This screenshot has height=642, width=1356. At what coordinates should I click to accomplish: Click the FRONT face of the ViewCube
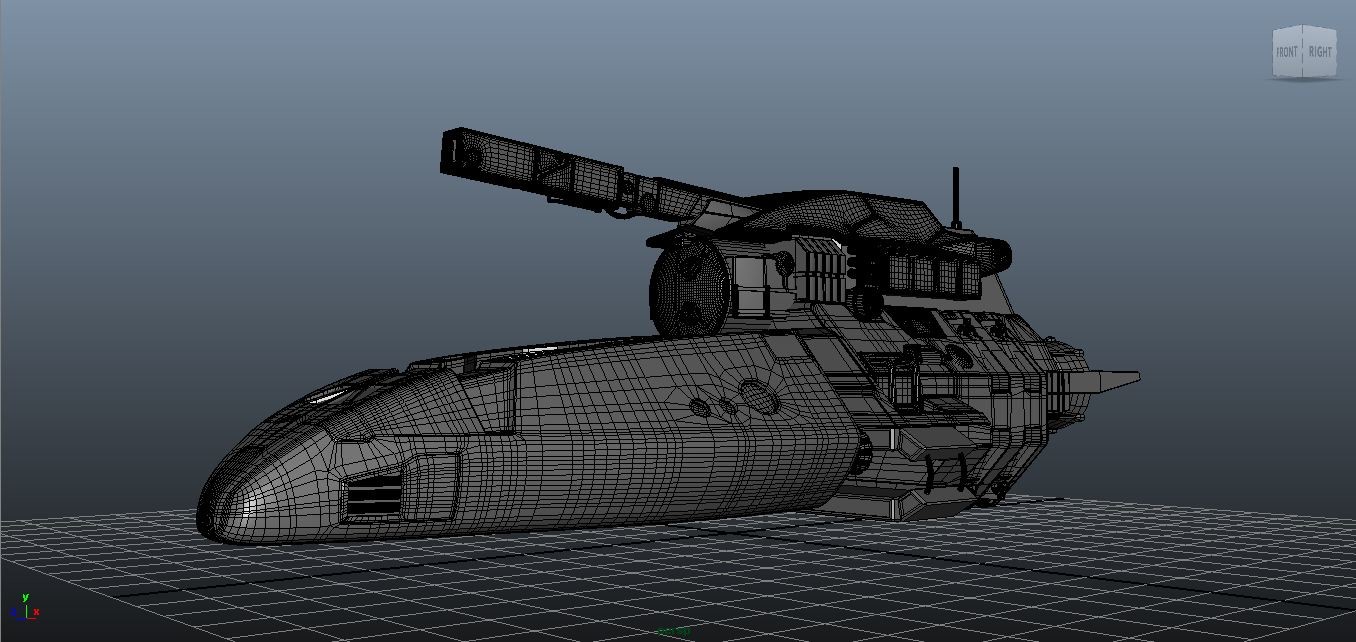[x=1287, y=50]
